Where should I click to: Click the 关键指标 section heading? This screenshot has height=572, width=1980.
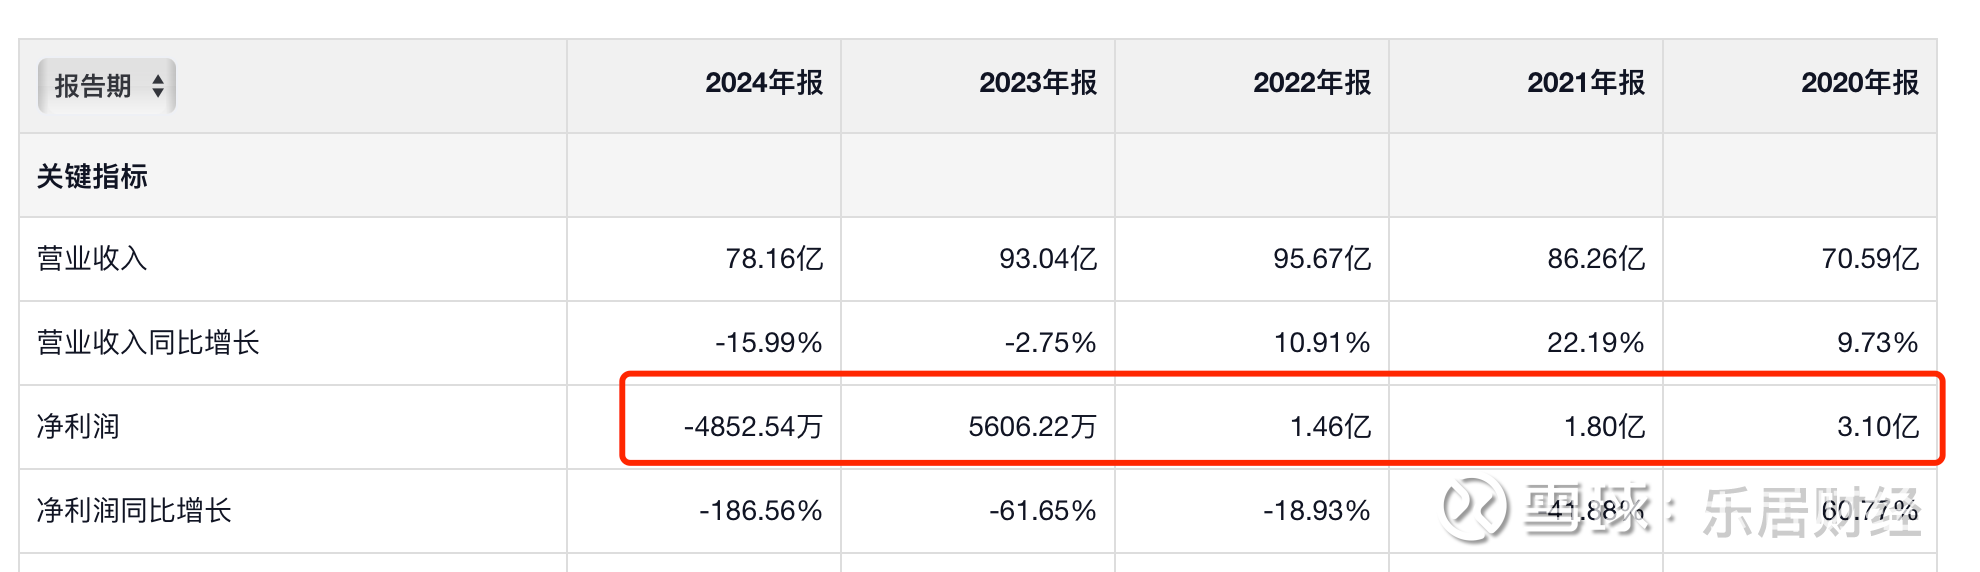pos(92,177)
